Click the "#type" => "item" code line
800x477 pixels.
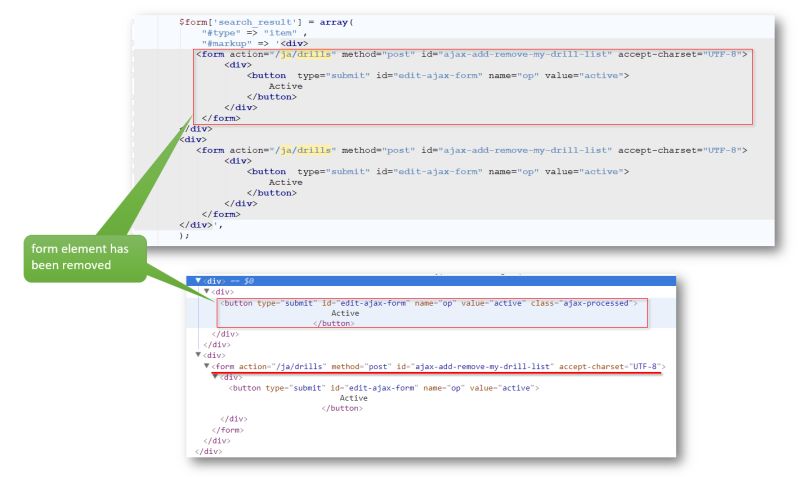[x=254, y=33]
